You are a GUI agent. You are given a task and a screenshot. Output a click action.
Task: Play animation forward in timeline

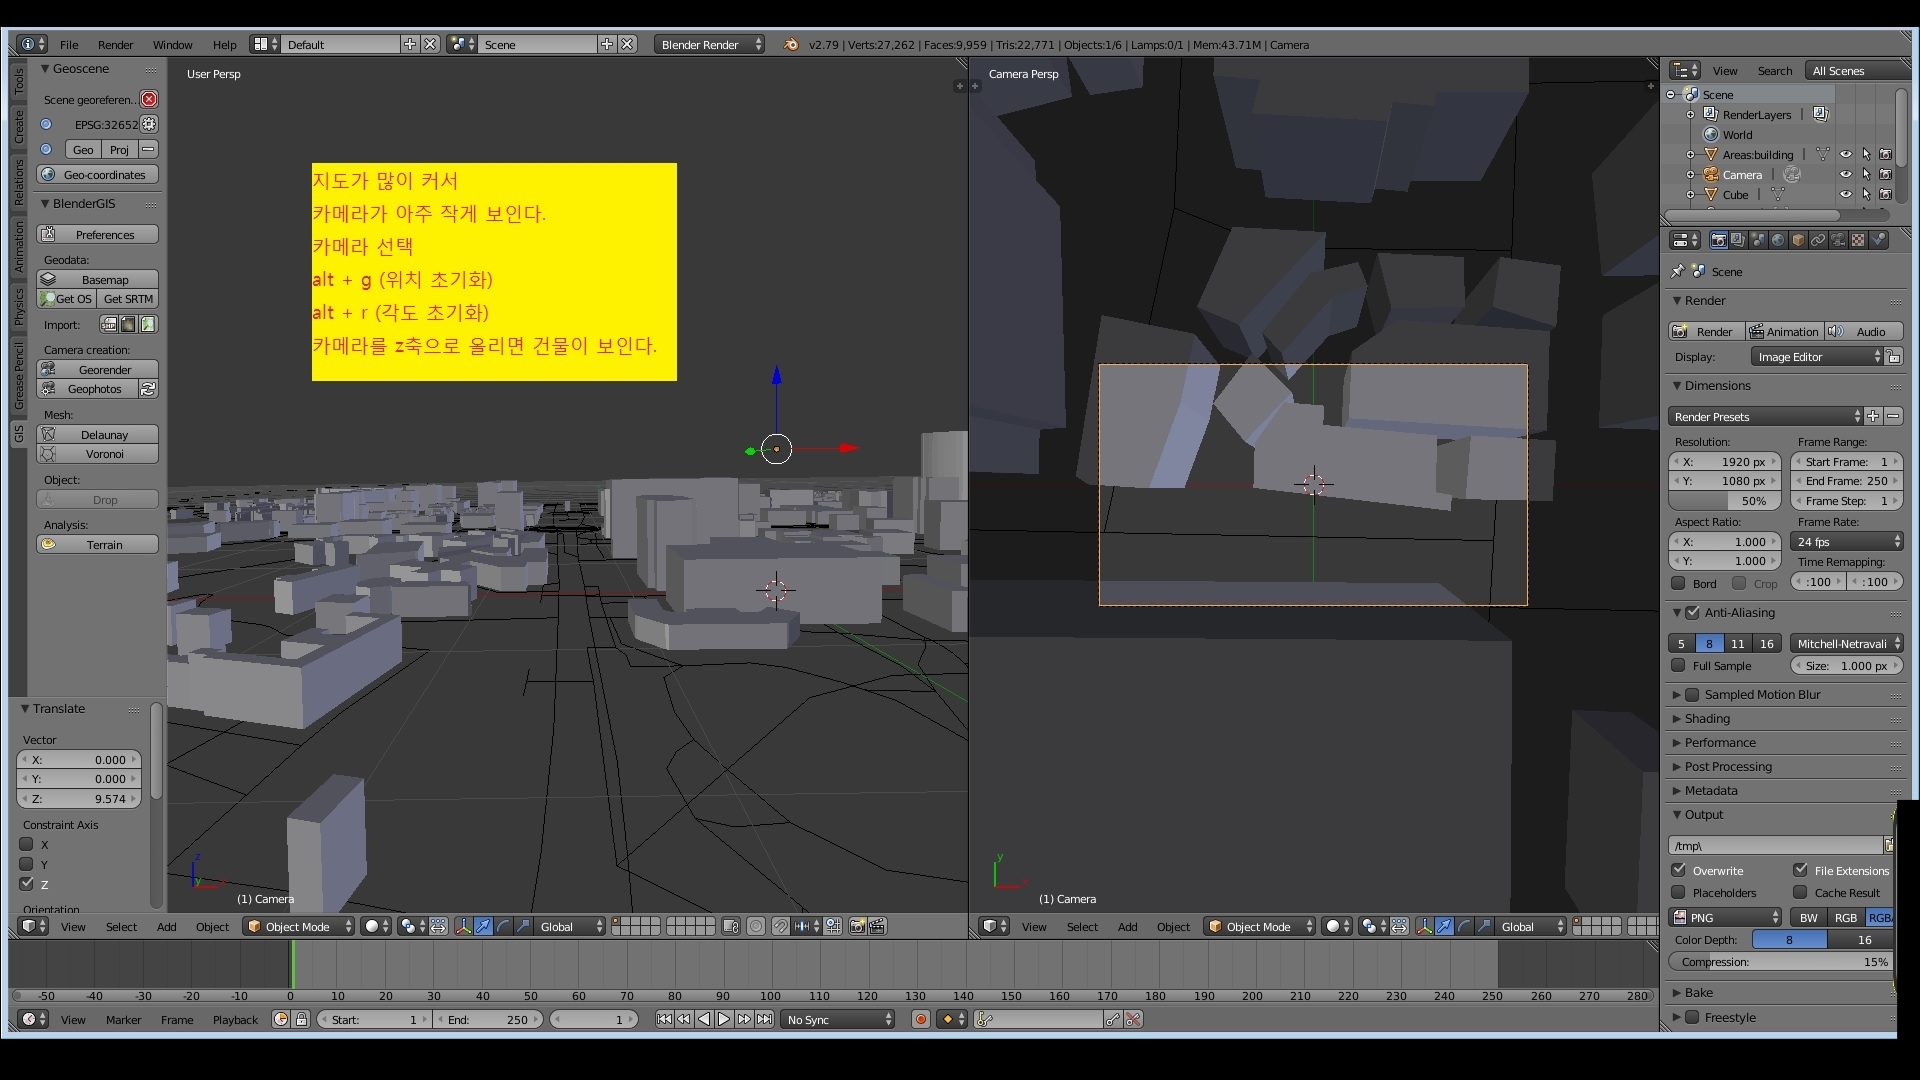pos(724,1019)
